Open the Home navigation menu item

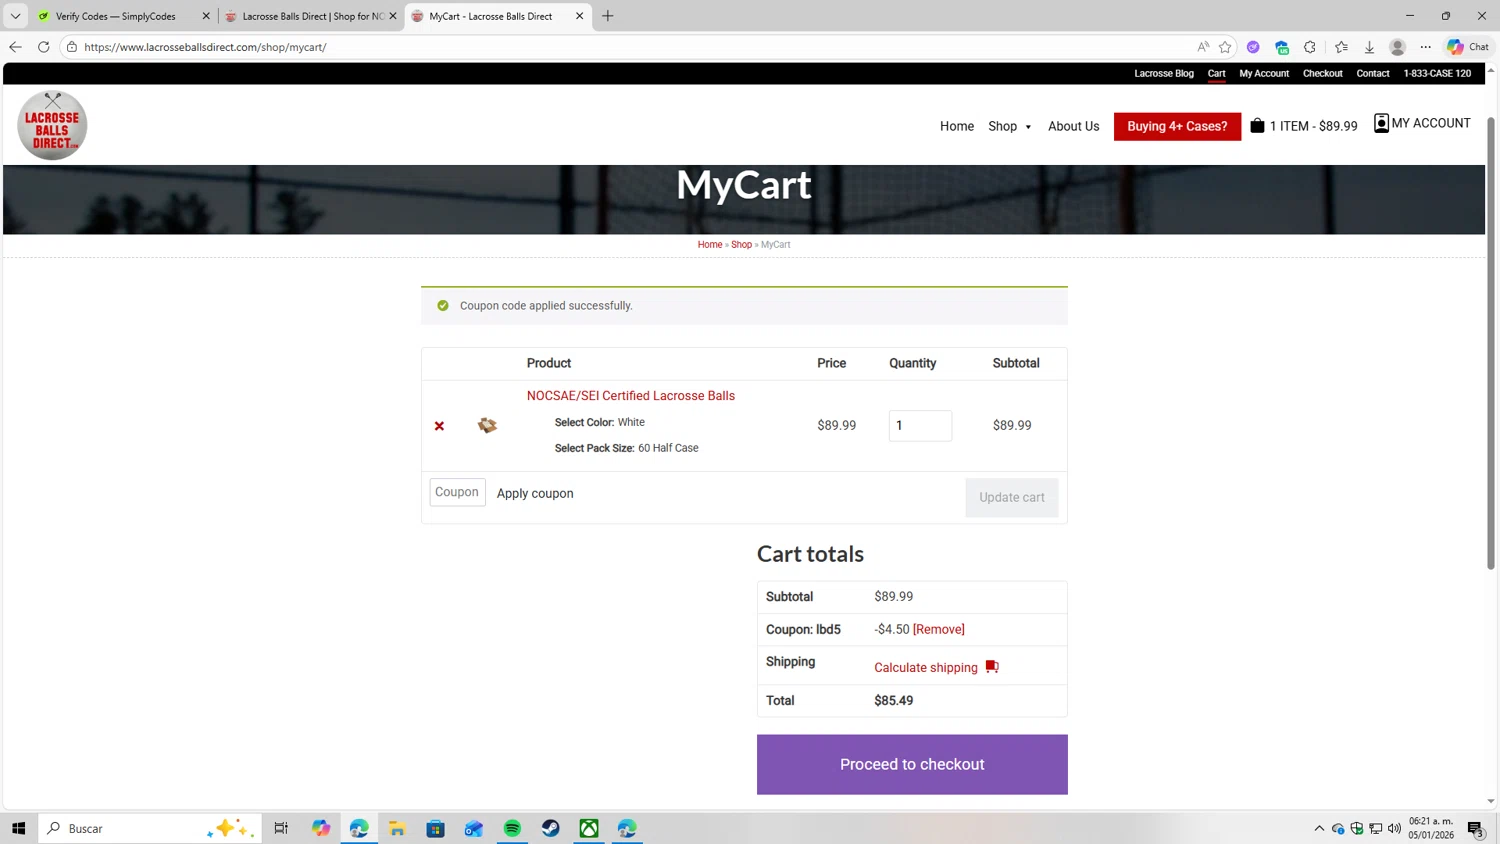point(957,126)
